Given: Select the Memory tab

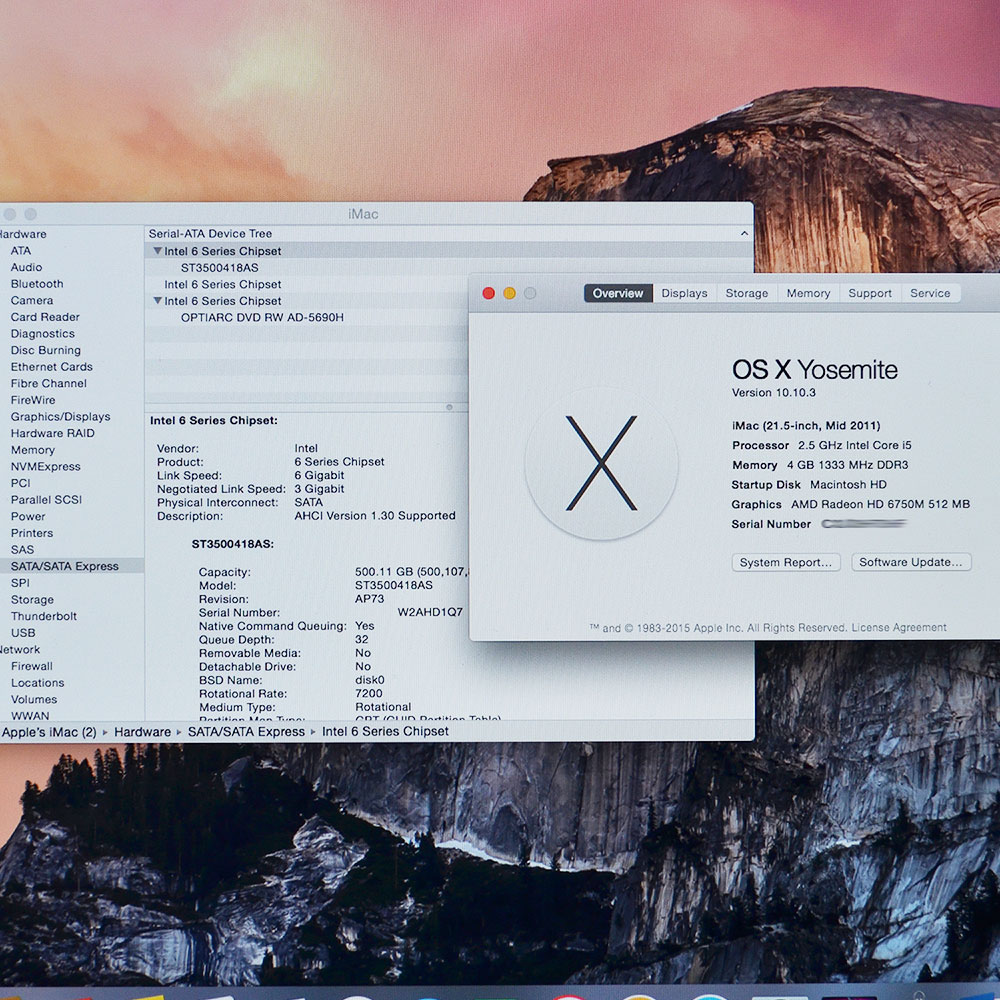Looking at the screenshot, I should (808, 293).
